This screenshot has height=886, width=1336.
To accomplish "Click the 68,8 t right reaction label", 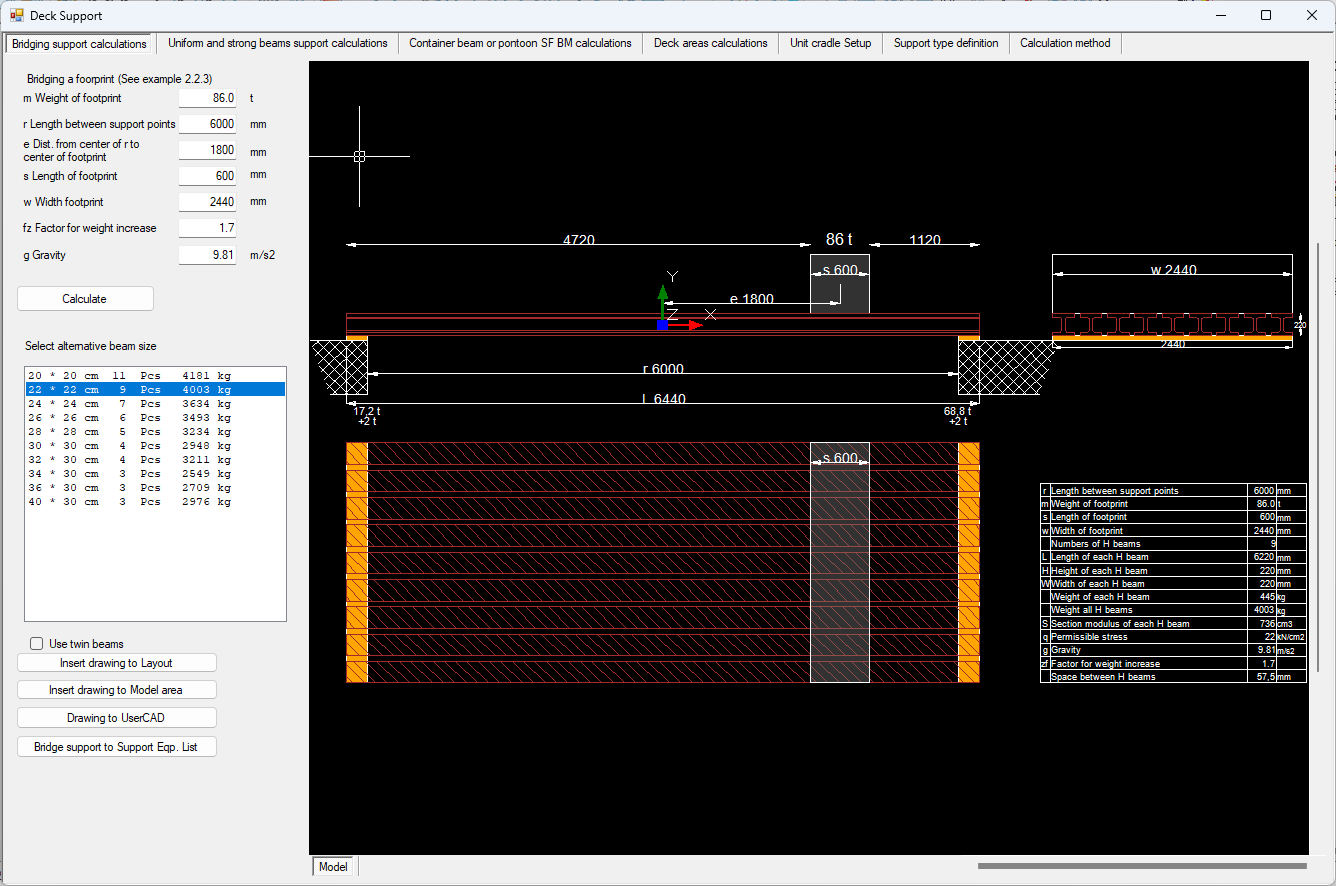I will [x=957, y=411].
